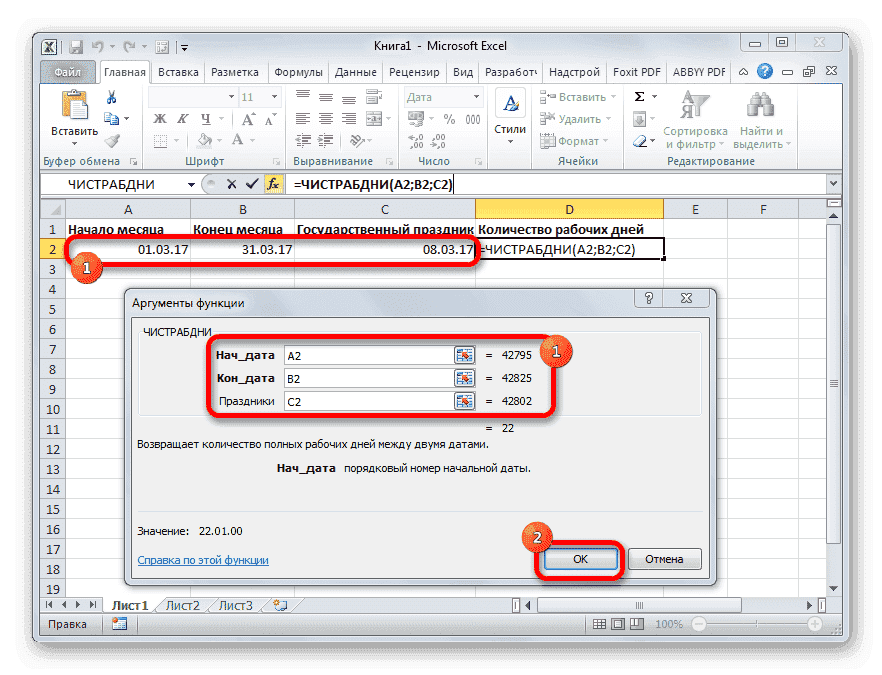Open Справка по этой функции link
The height and width of the screenshot is (675, 882).
click(x=202, y=560)
